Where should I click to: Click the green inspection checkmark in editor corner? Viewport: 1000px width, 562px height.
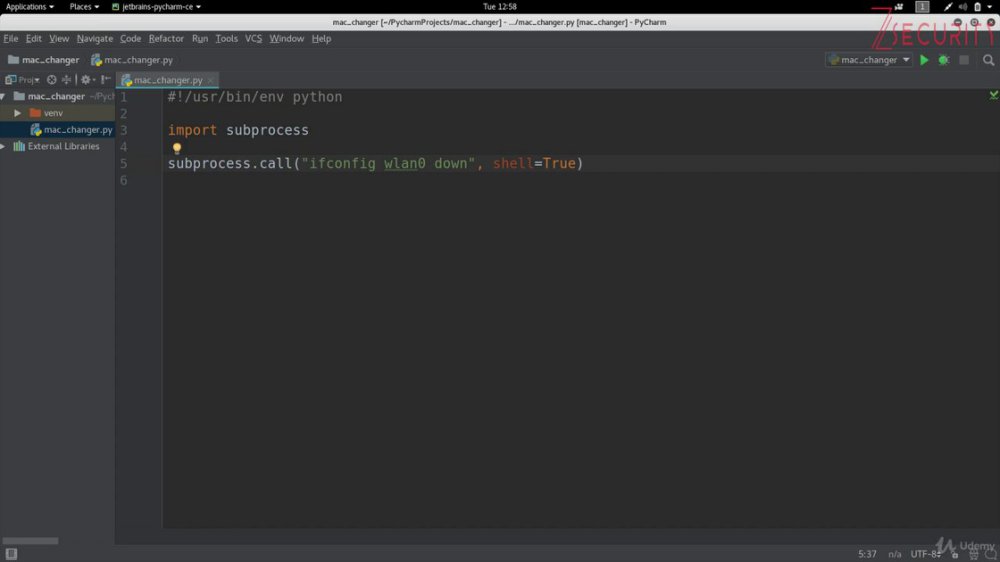click(x=993, y=95)
